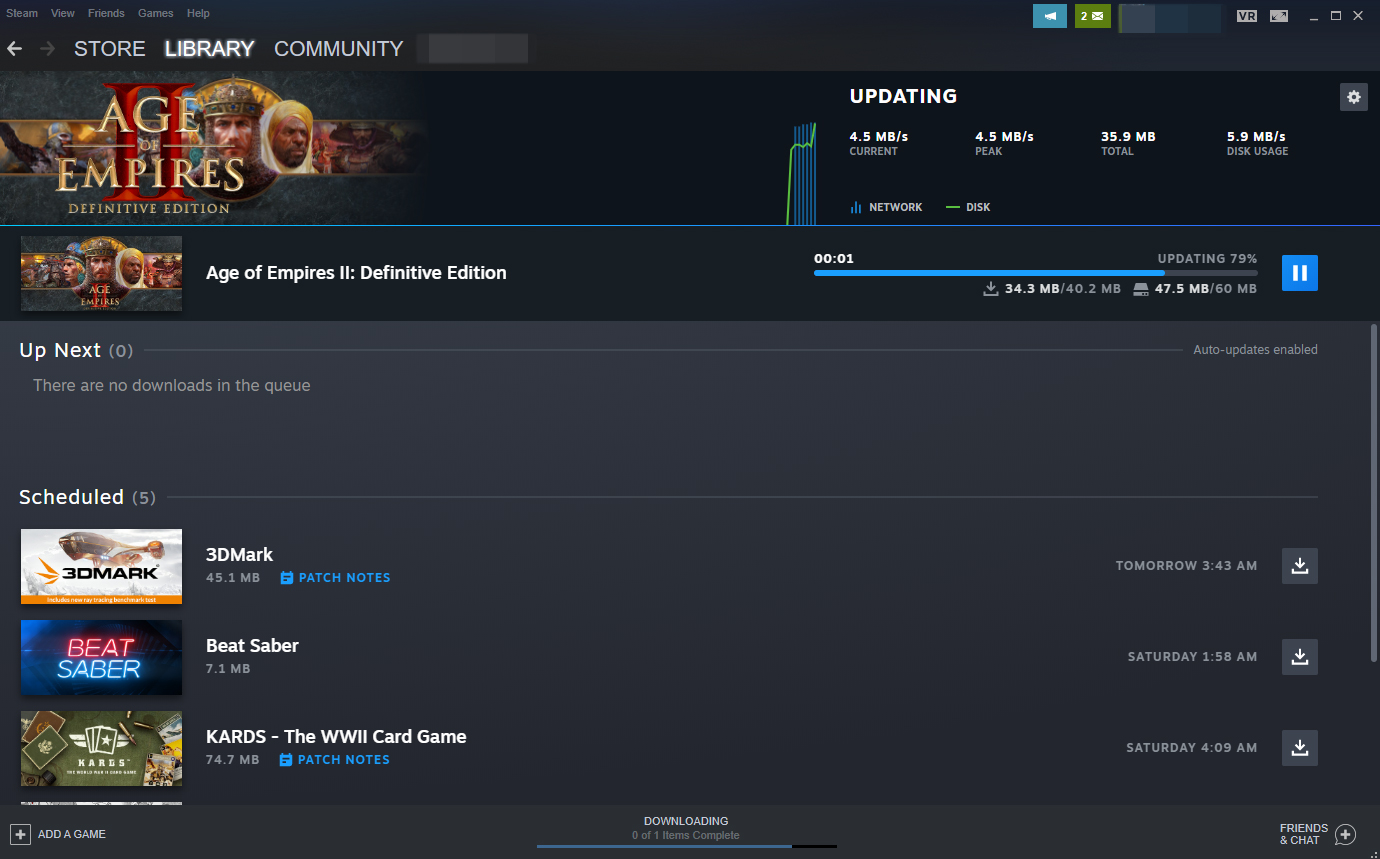Download 3DMark update now
Screen dimensions: 1380x859
point(1299,566)
